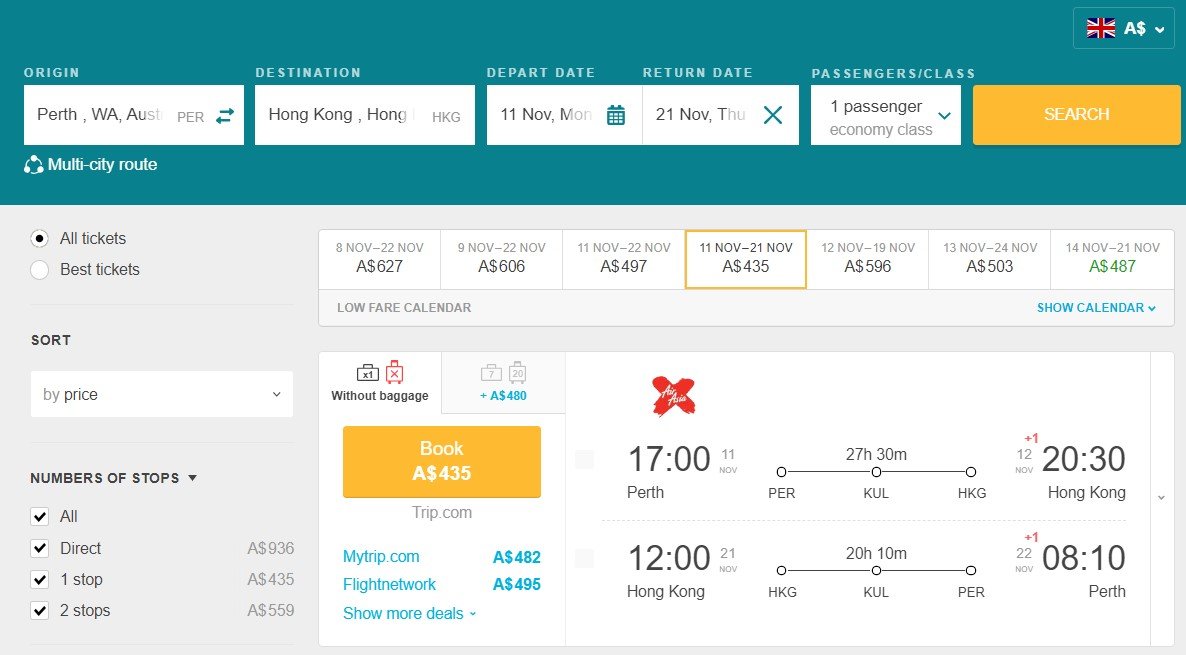Image resolution: width=1186 pixels, height=655 pixels.
Task: Select the 11 Nov–22 Nov A$497 fare
Action: tap(624, 259)
